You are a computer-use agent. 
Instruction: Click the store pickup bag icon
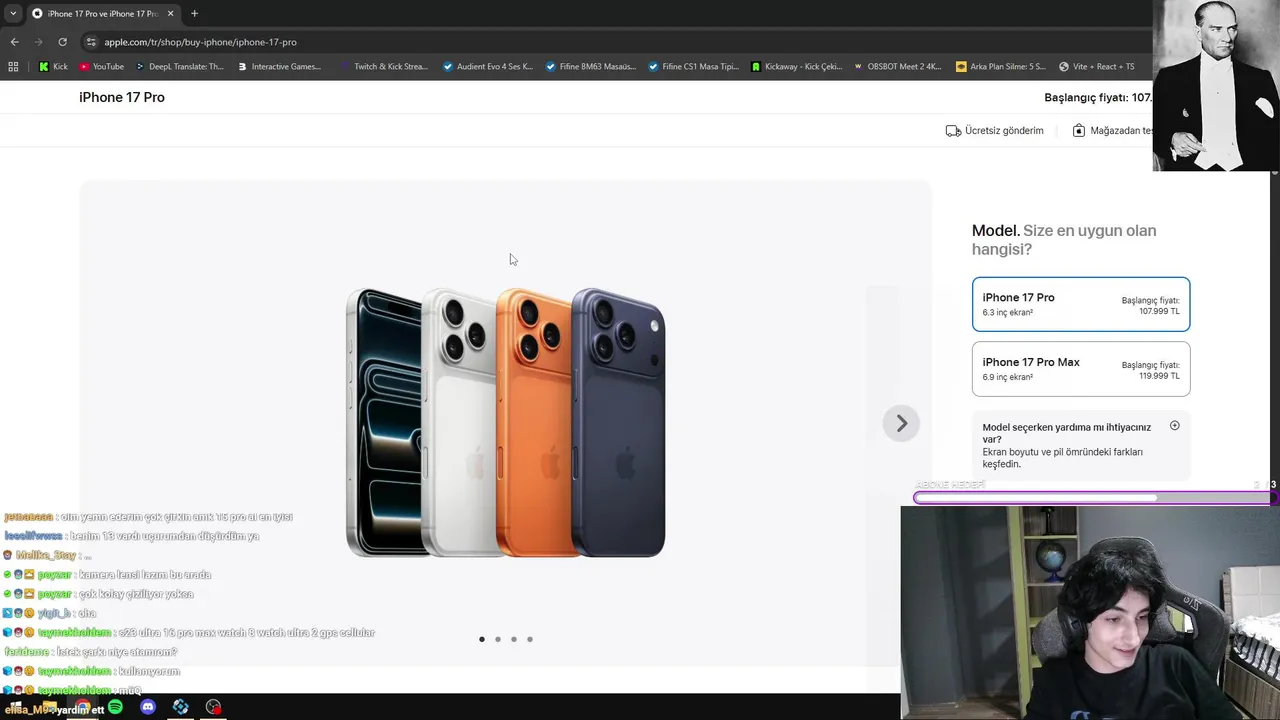pos(1079,131)
